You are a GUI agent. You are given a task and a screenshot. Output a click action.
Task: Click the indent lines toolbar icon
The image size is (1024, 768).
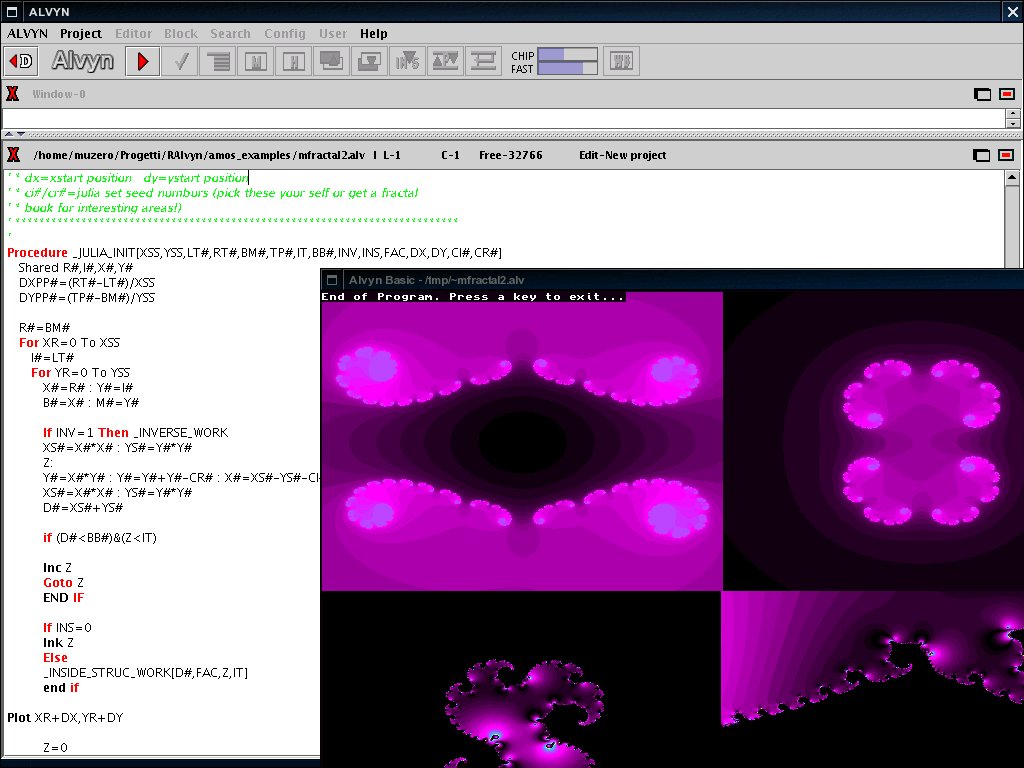217,61
